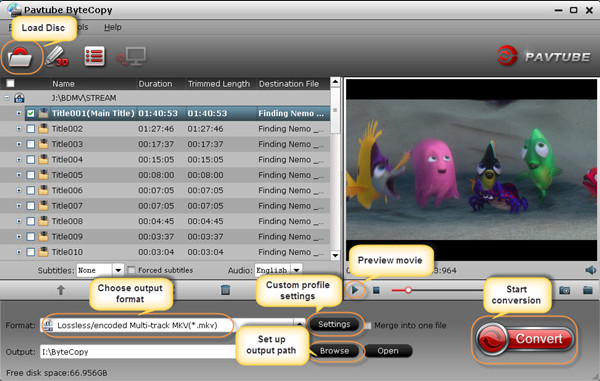Image resolution: width=600 pixels, height=381 pixels.
Task: Click the monitor search icon in toolbar
Action: [x=132, y=57]
